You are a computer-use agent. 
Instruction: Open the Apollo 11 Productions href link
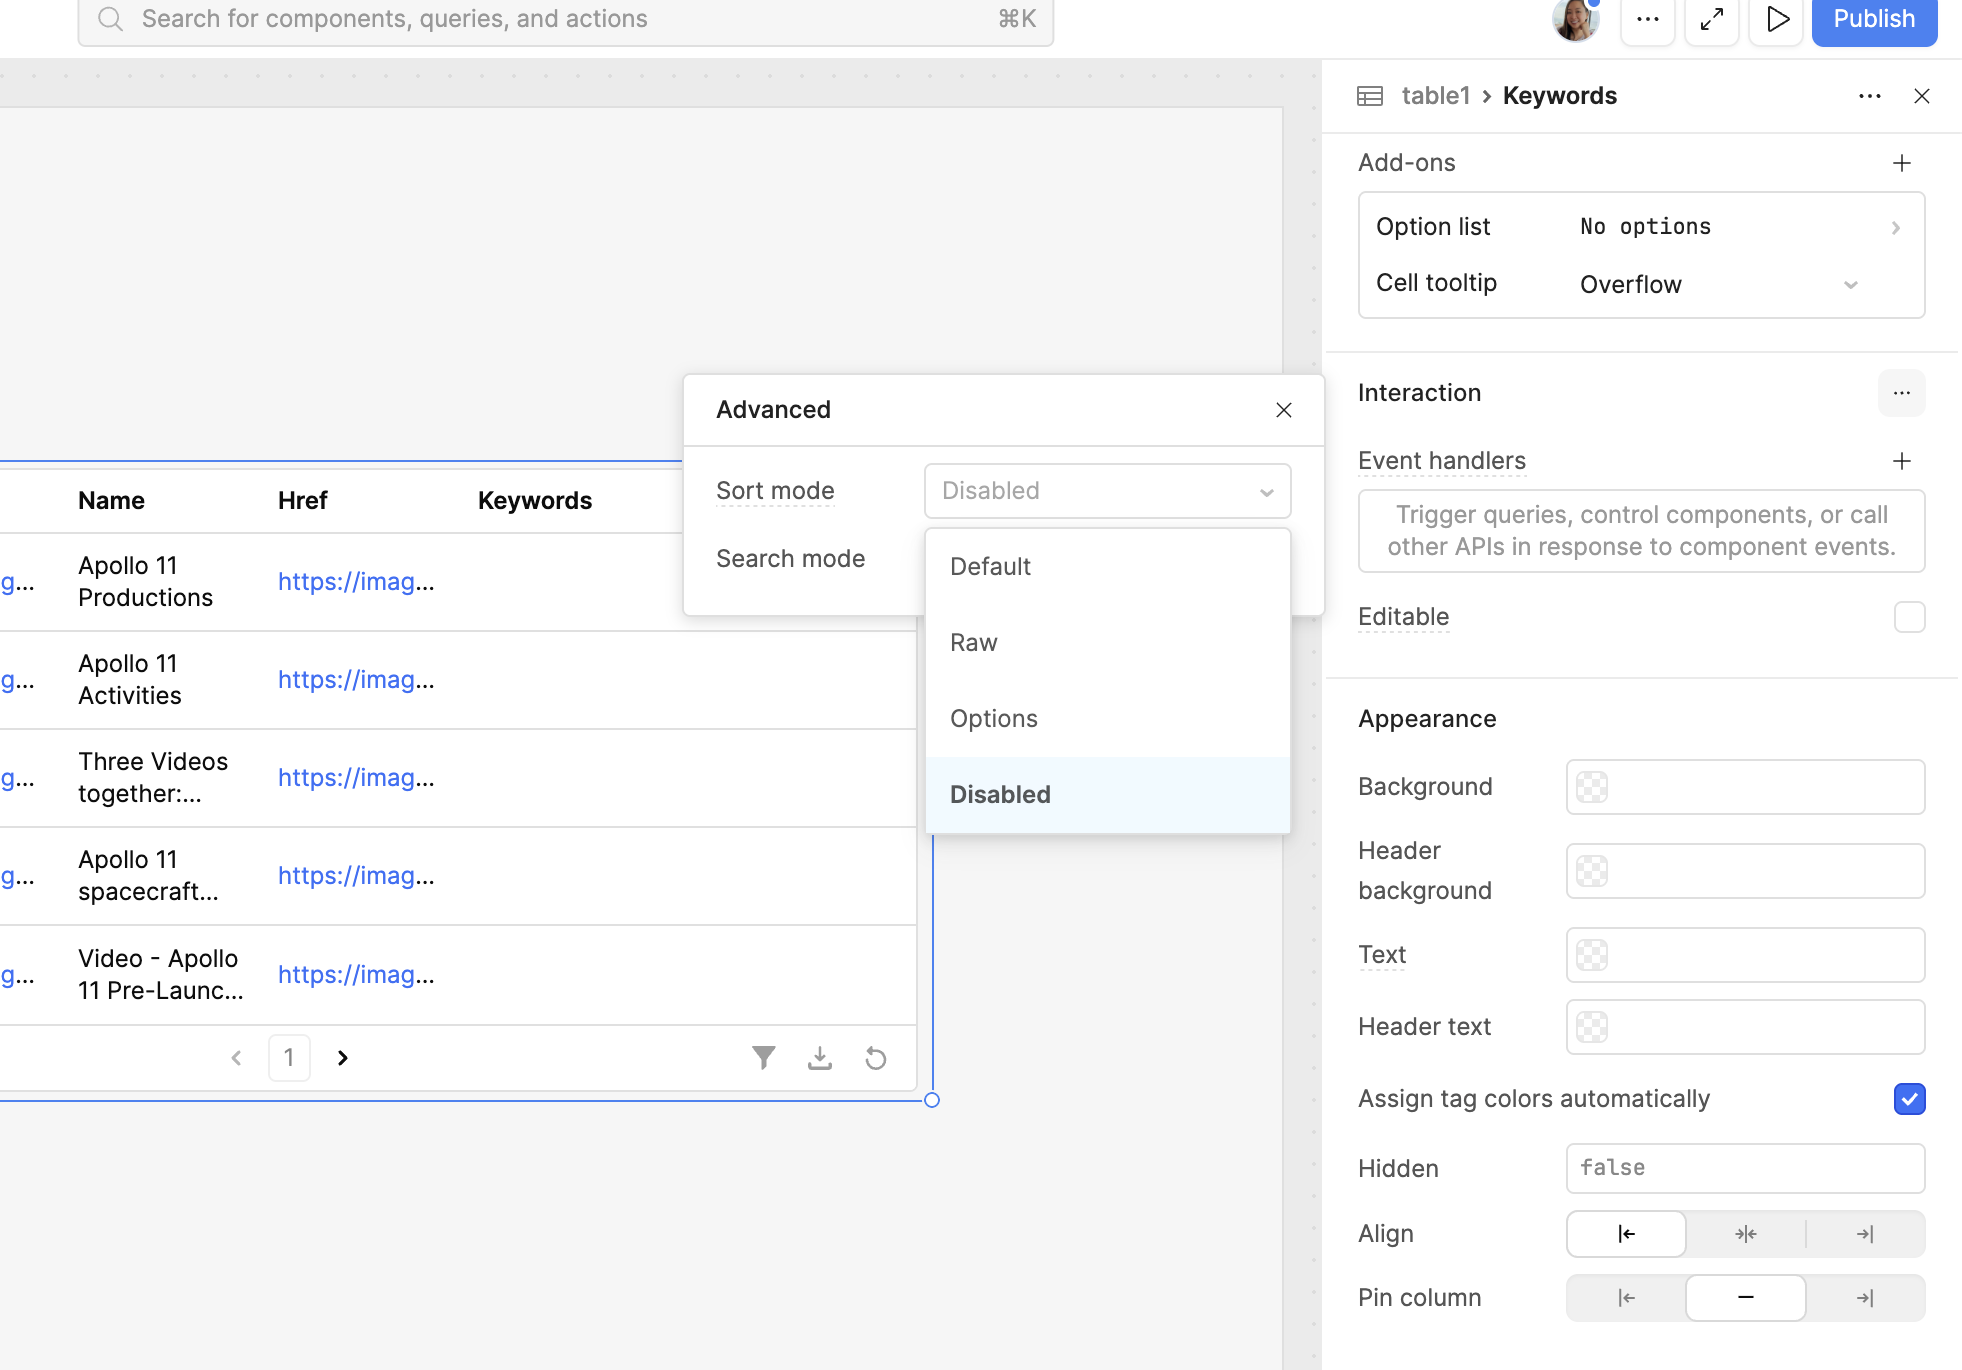pyautogui.click(x=356, y=582)
